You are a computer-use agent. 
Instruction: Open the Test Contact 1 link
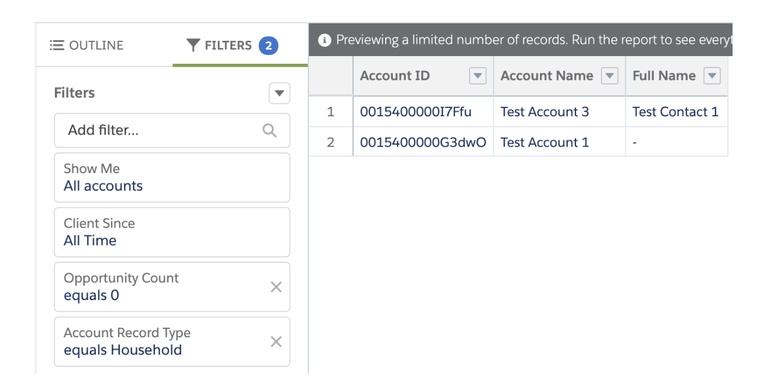click(x=675, y=112)
